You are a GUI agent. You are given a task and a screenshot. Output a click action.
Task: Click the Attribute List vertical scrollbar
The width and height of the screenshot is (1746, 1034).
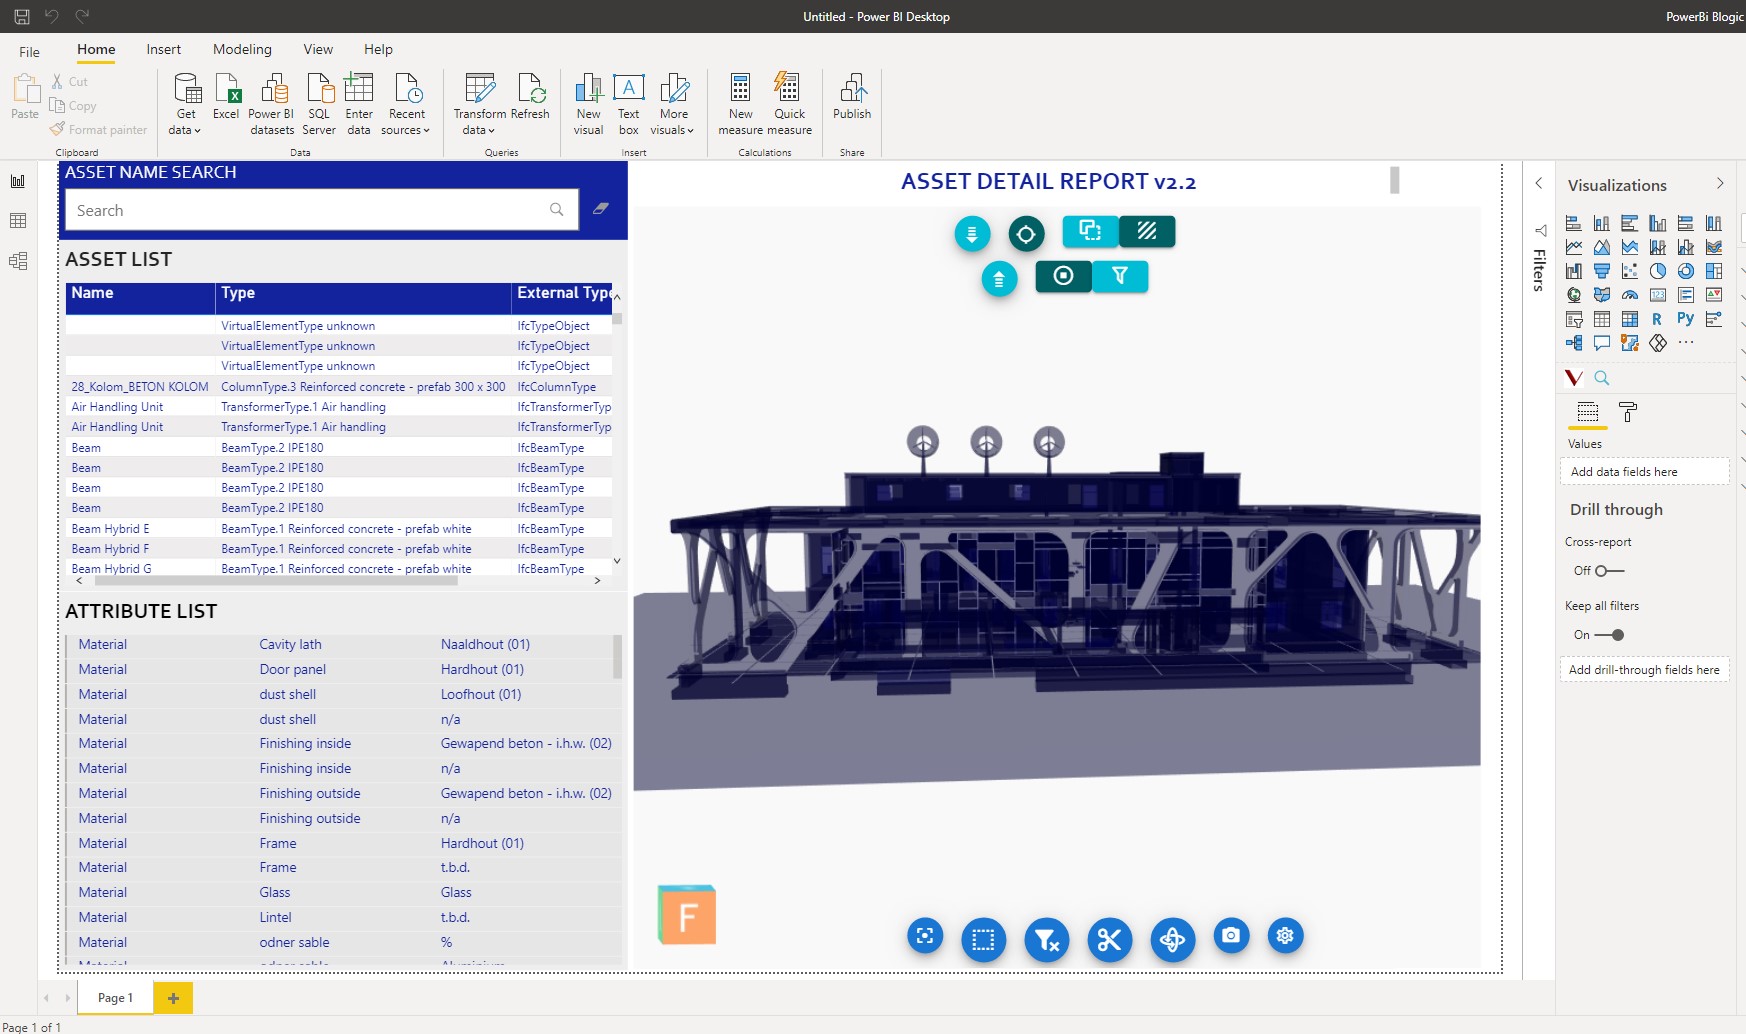617,657
